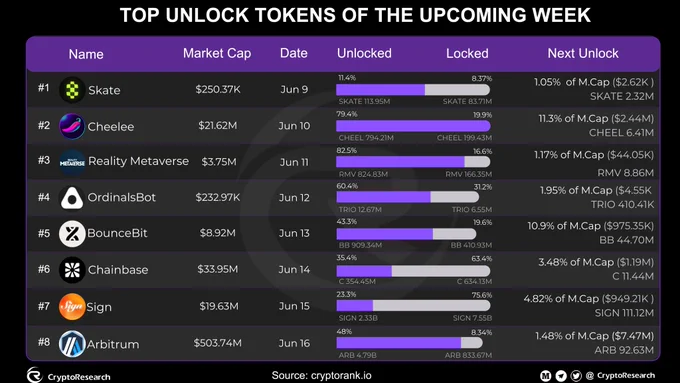Select the orange Sign token logo

72,307
